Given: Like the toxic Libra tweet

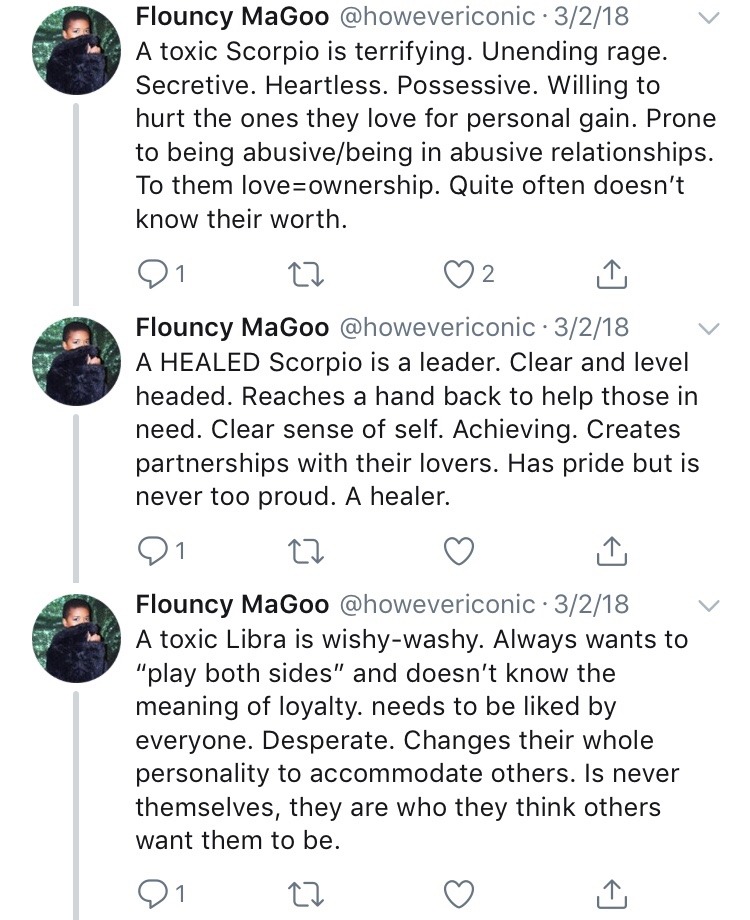Looking at the screenshot, I should (x=457, y=891).
